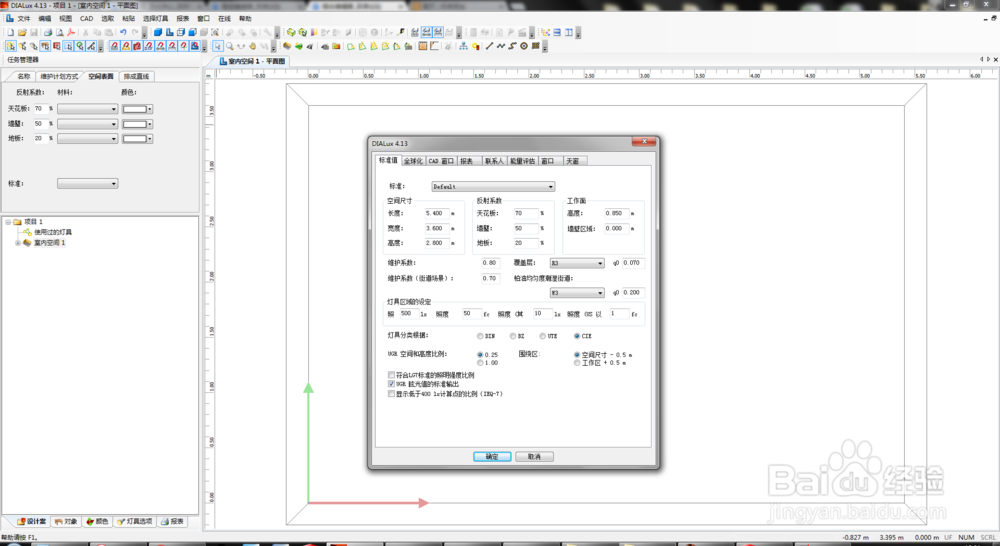The width and height of the screenshot is (1000, 546).
Task: Select the pan hand tool icon
Action: click(253, 46)
